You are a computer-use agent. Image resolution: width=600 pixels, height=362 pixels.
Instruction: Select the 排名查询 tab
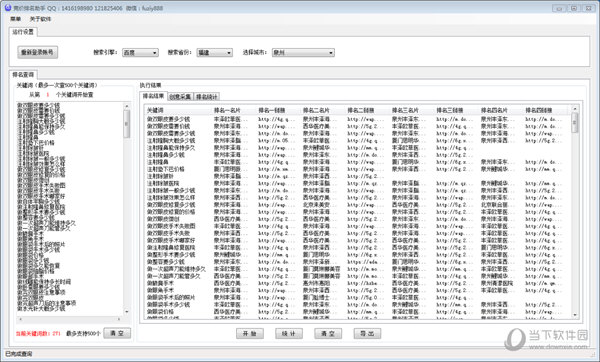point(23,74)
